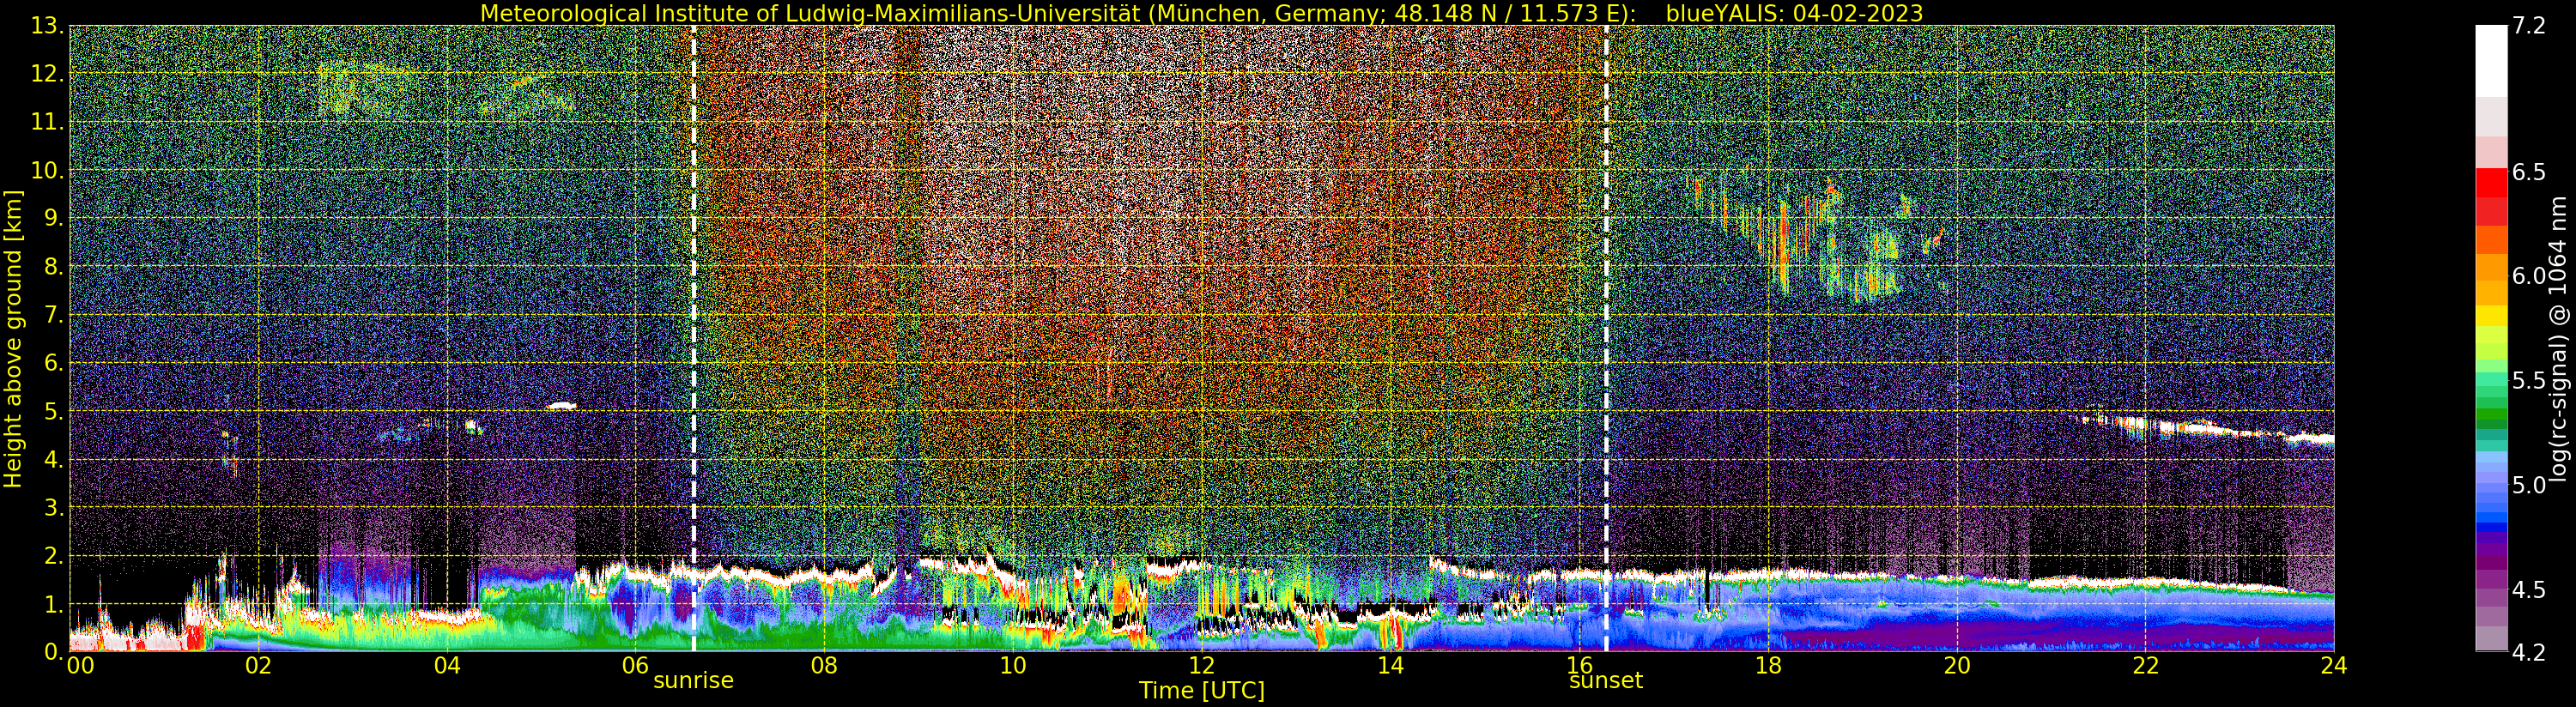Pick the deep blue segment of the colorbar

pyautogui.click(x=2491, y=529)
